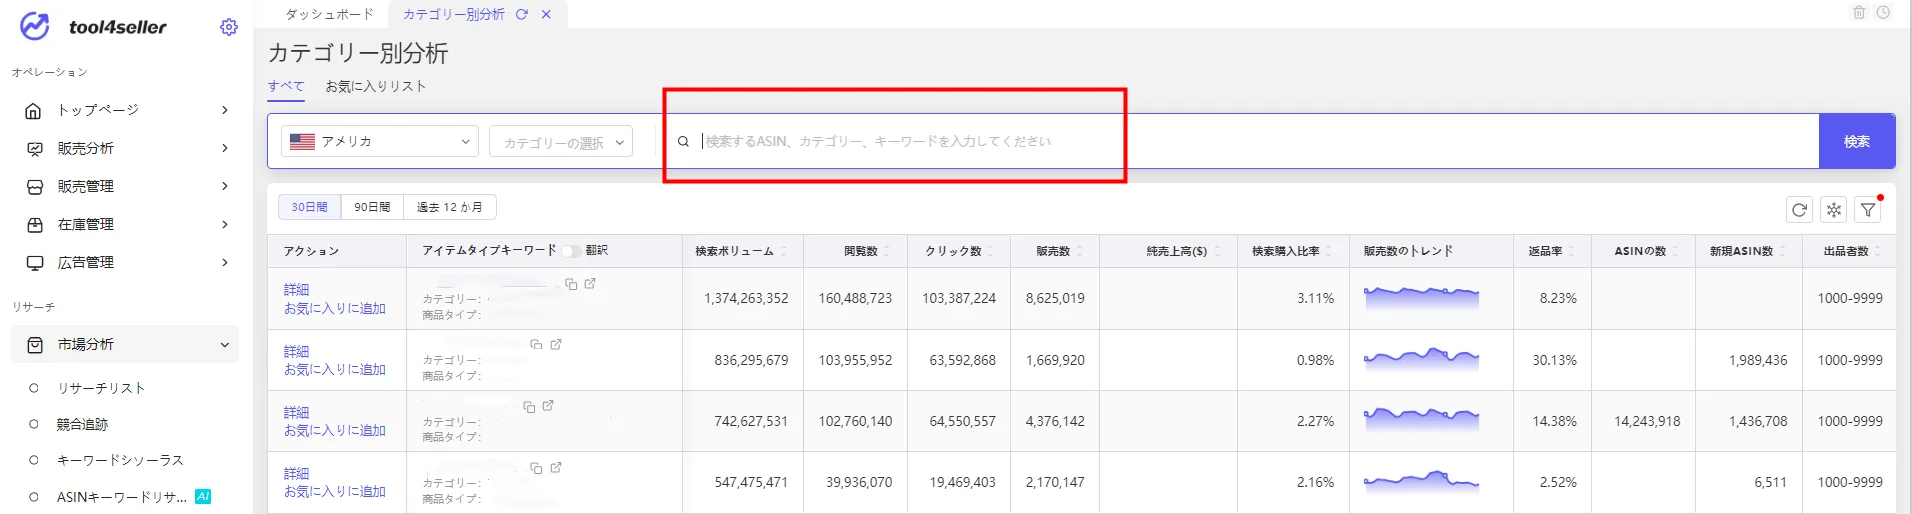Image resolution: width=1912 pixels, height=514 pixels.
Task: Click the 販売分析 chart icon in the sidebar
Action: 35,148
